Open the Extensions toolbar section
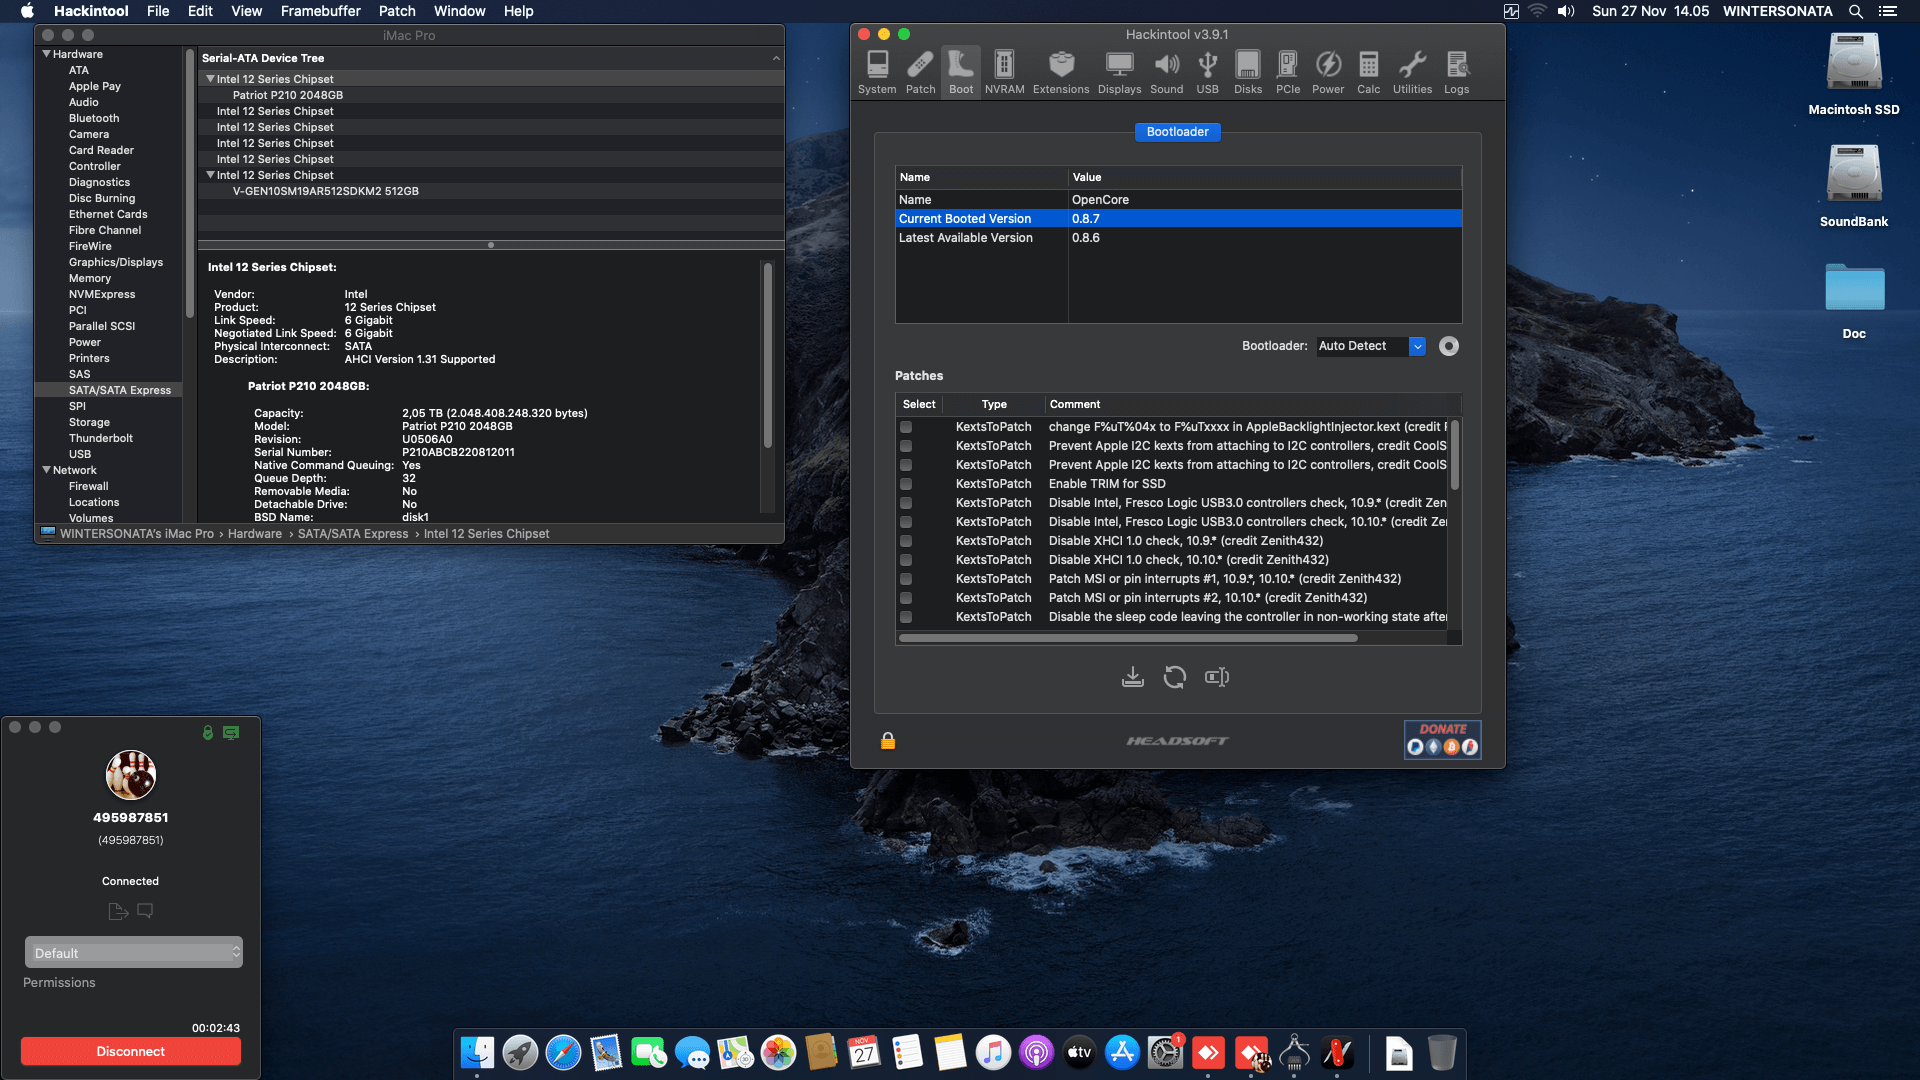Viewport: 1920px width, 1080px height. [x=1060, y=72]
